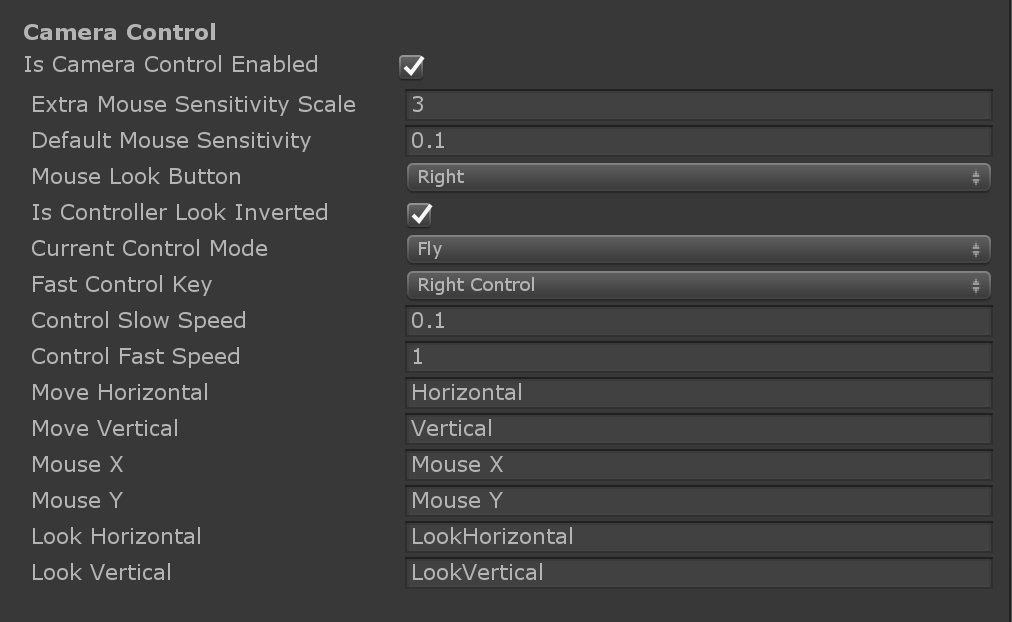Select the Move Horizontal input field

(x=697, y=393)
